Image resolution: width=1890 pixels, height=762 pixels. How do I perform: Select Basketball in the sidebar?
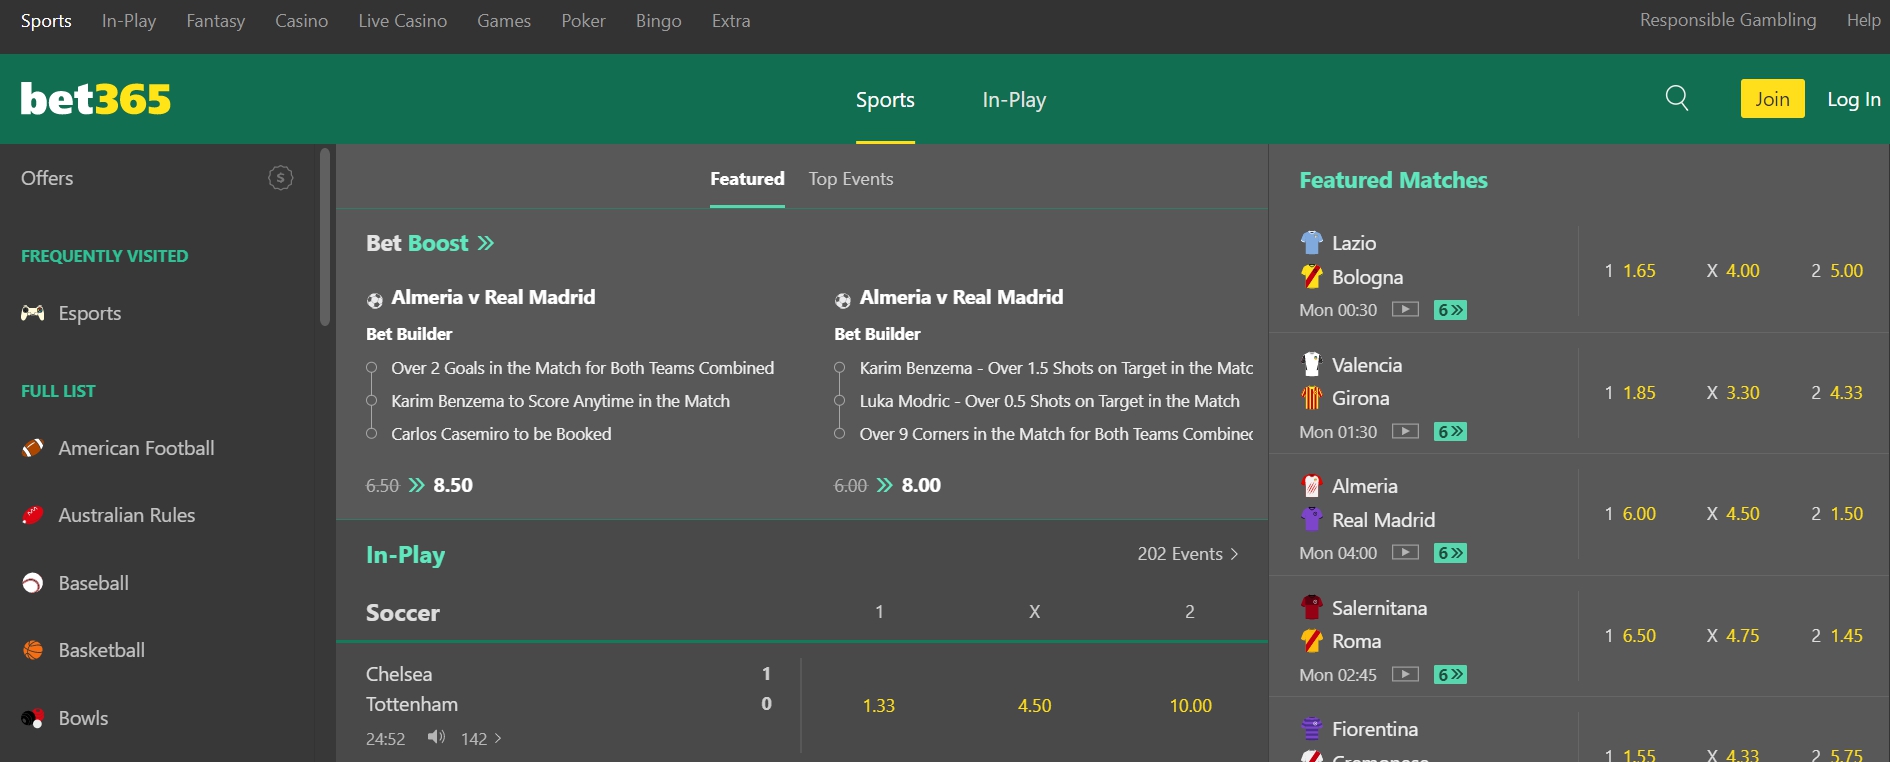click(102, 649)
